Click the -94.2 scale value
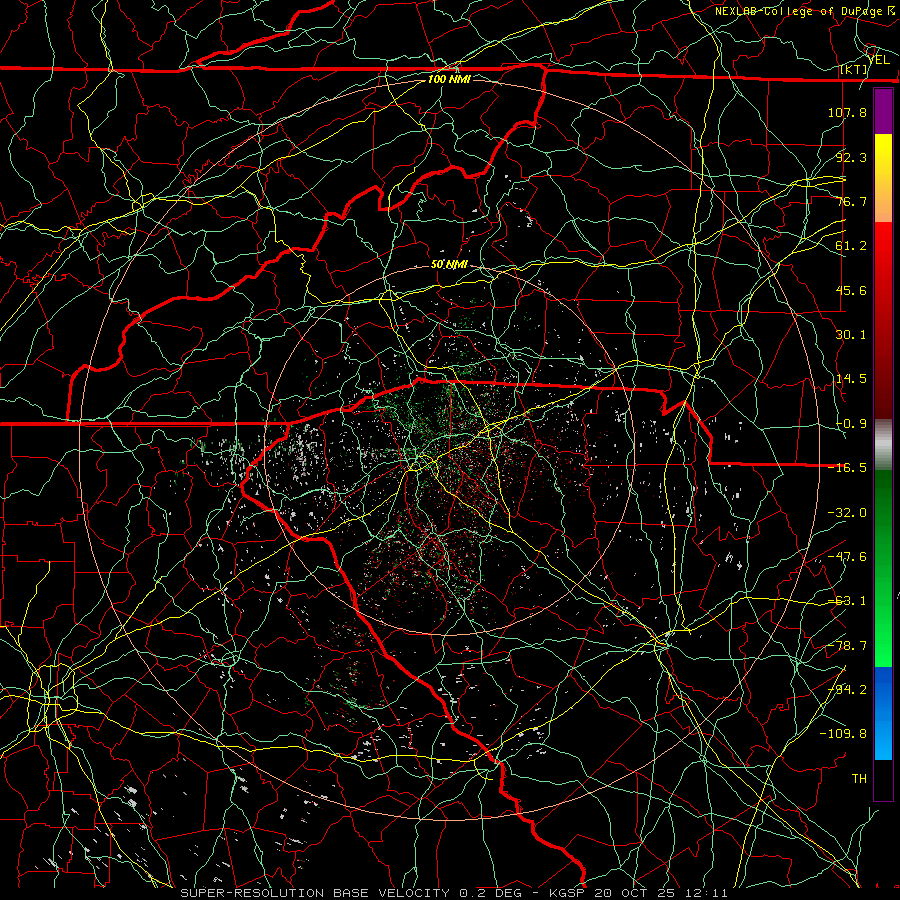Screen dimensions: 900x900 (847, 690)
